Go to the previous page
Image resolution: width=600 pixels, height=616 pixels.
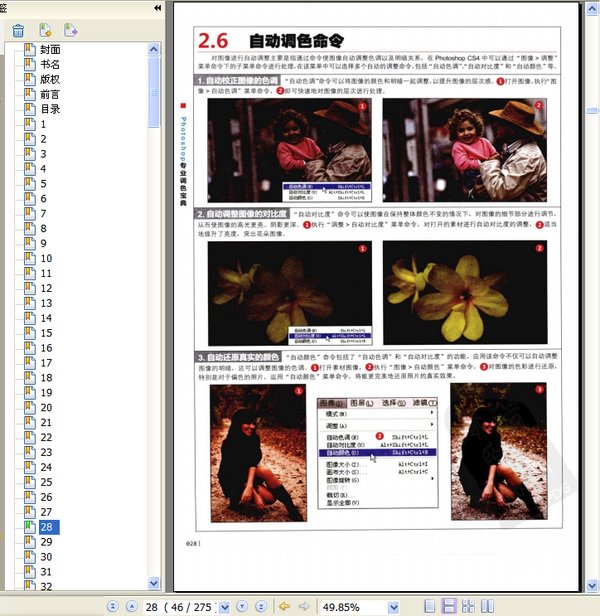pyautogui.click(x=130, y=606)
